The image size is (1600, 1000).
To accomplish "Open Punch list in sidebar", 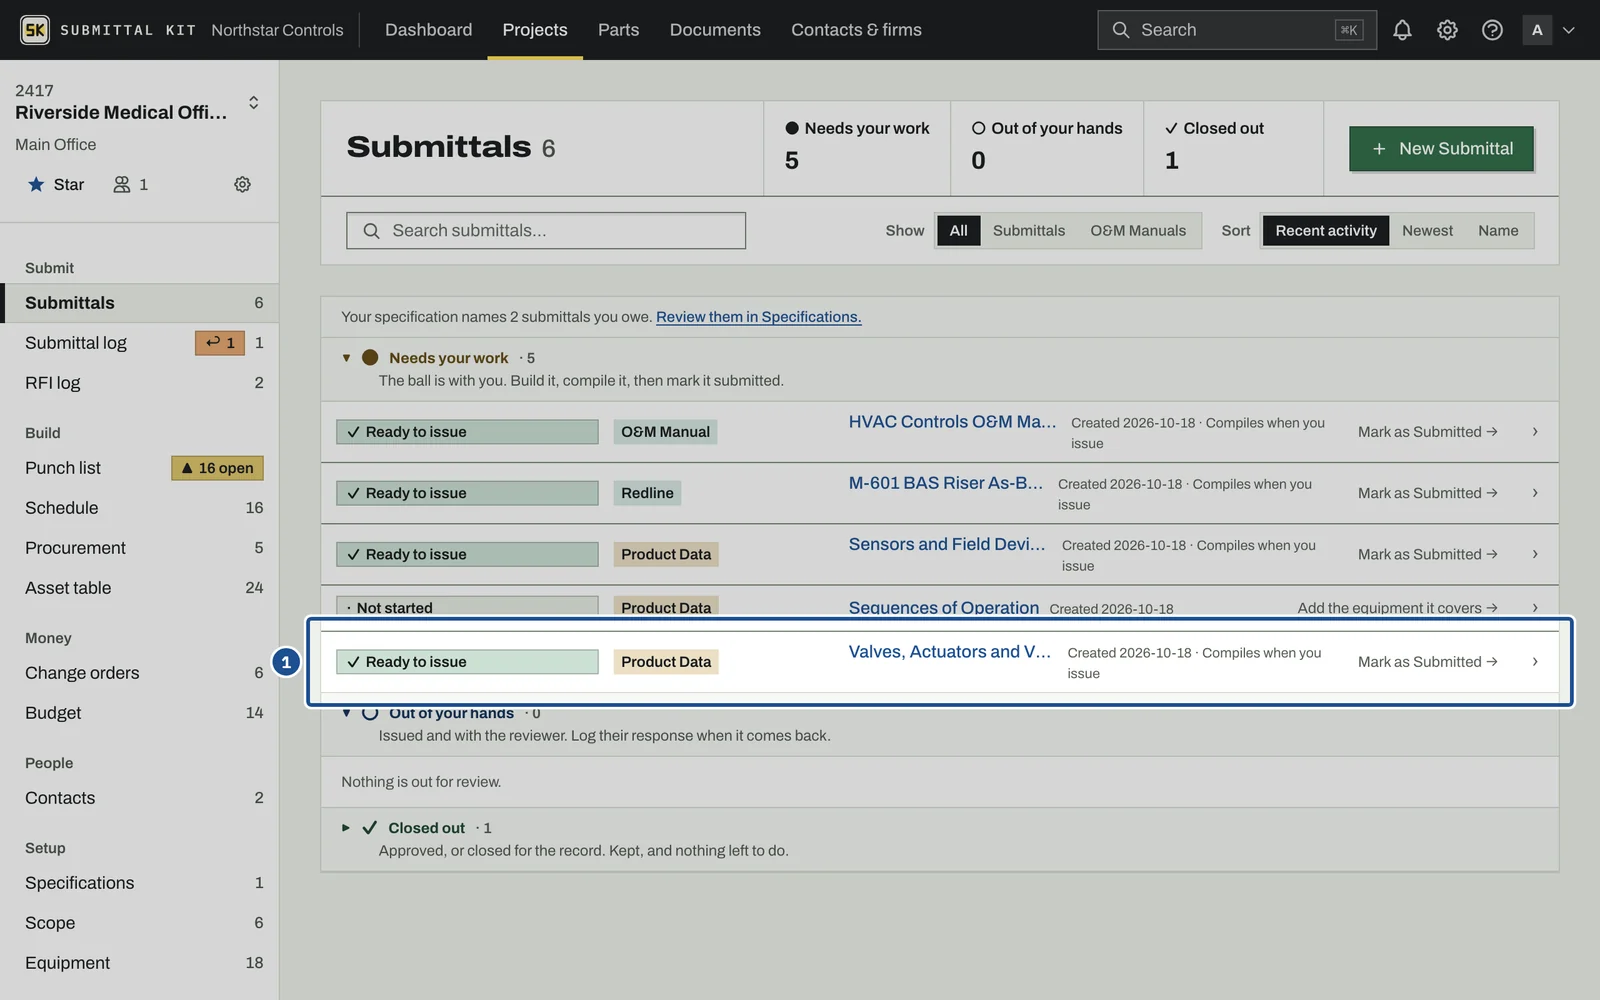I will point(140,468).
